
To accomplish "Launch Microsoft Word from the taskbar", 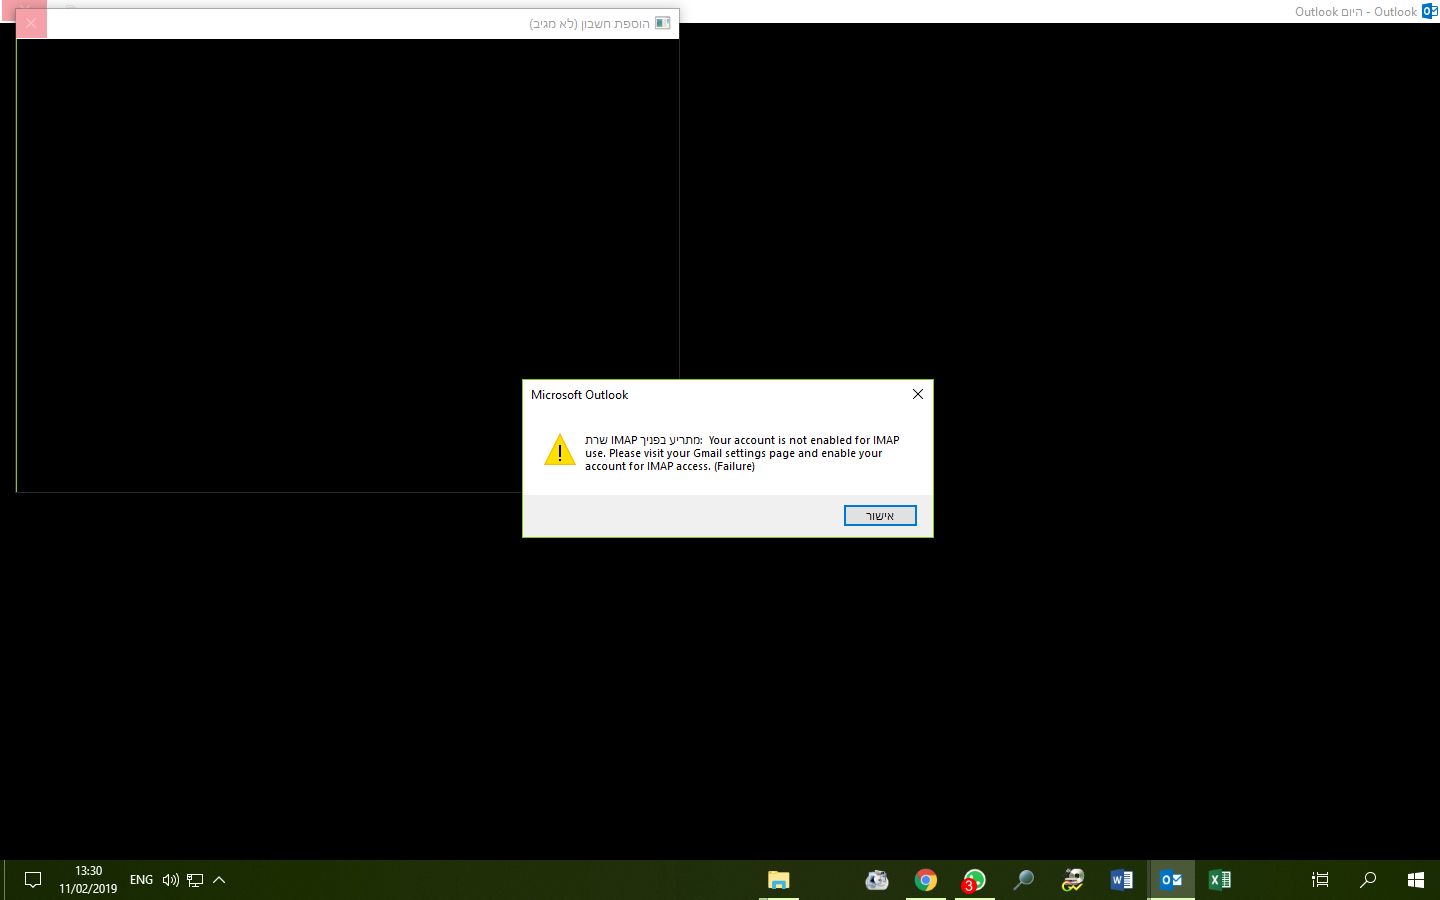I will 1121,880.
